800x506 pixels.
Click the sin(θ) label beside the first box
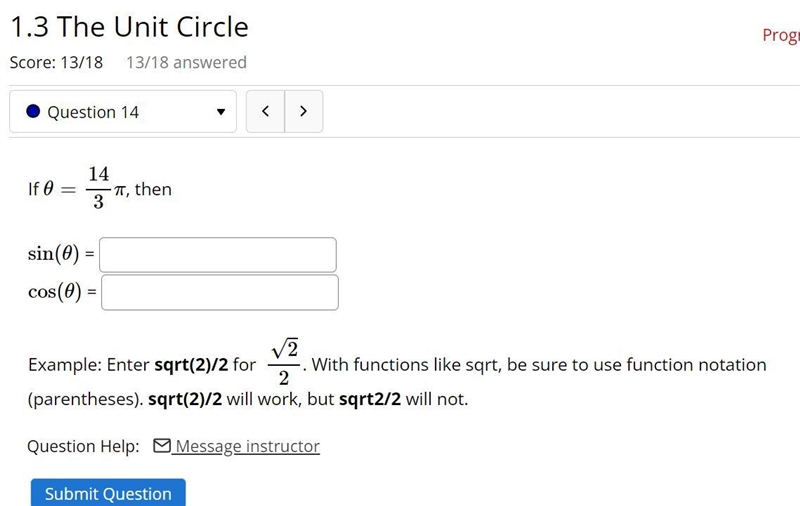tap(54, 254)
